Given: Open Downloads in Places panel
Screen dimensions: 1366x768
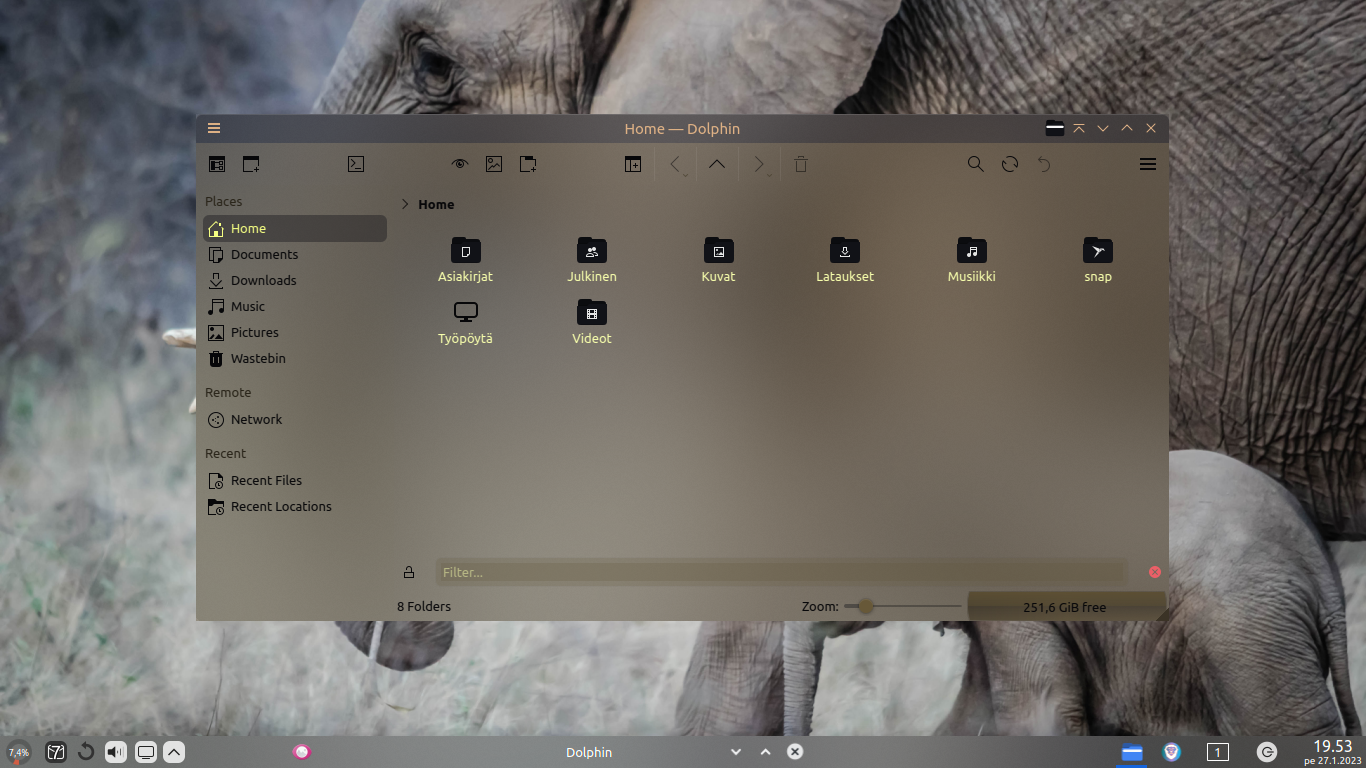Looking at the screenshot, I should (295, 280).
